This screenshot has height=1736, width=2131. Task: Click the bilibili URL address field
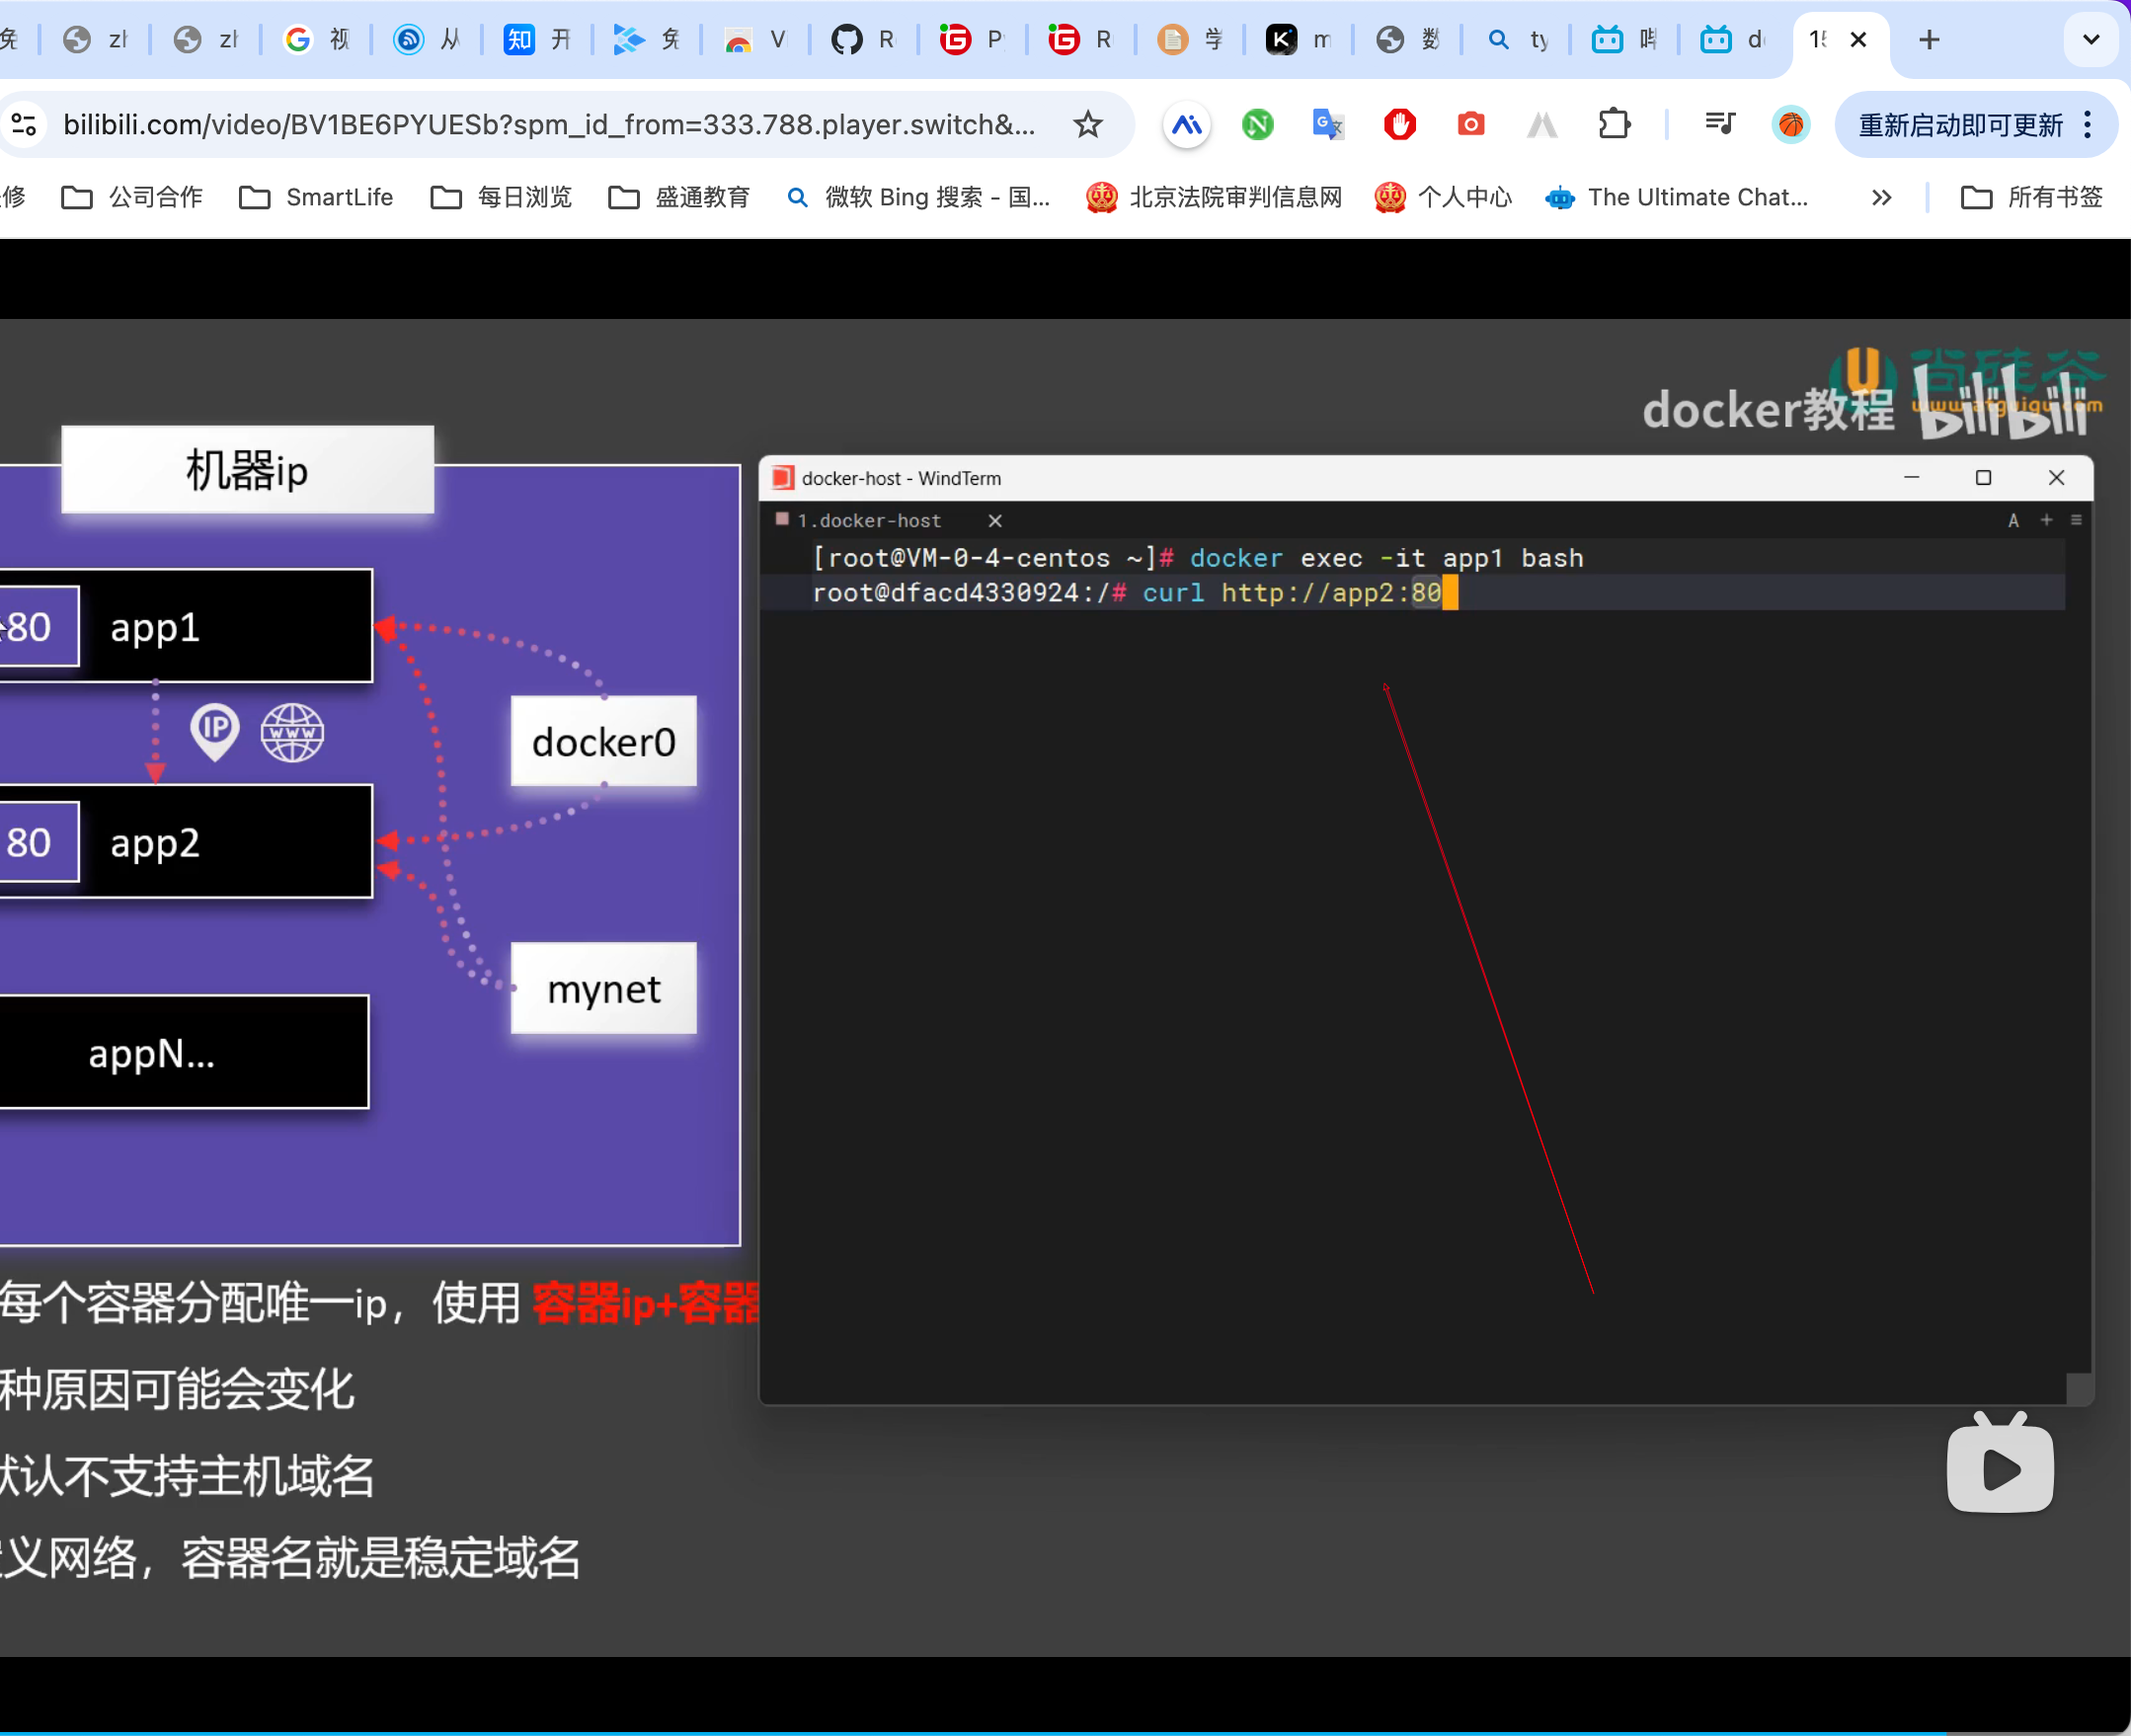(548, 125)
